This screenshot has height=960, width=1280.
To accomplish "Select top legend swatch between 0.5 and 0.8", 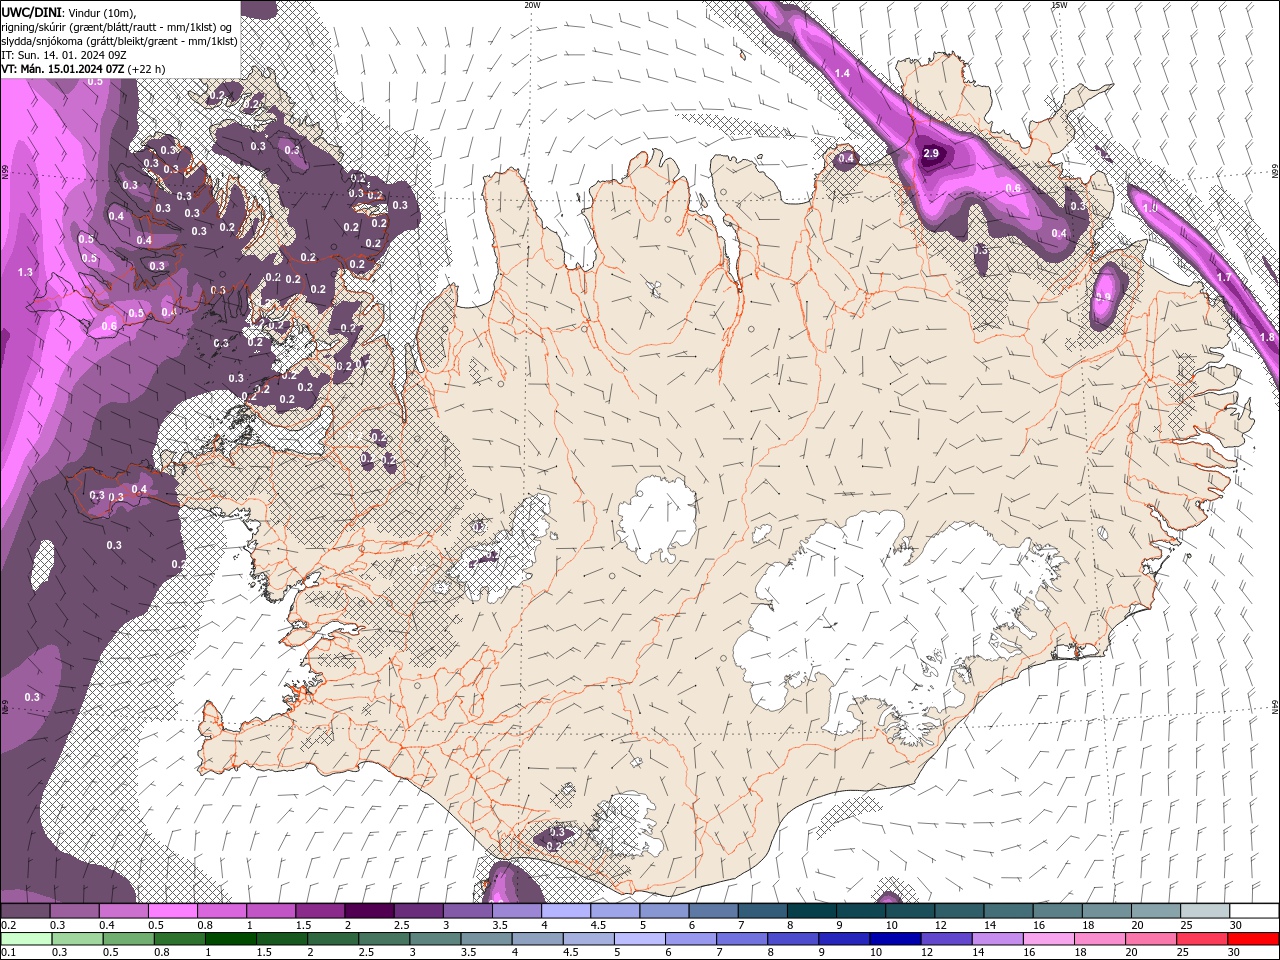I will click(x=172, y=911).
